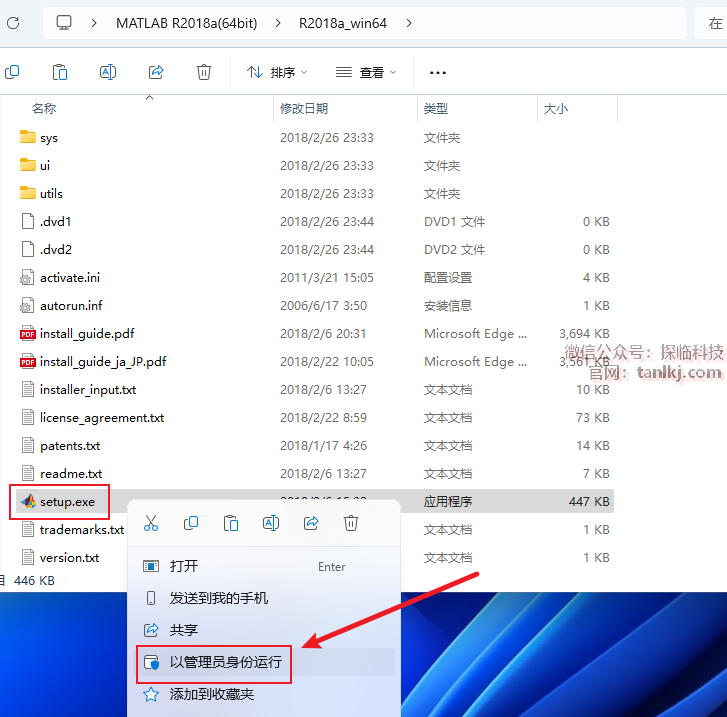Screen dimensions: 727x717
Task: Click the 2006/6/17 3:50 date cell
Action: pyautogui.click(x=324, y=305)
